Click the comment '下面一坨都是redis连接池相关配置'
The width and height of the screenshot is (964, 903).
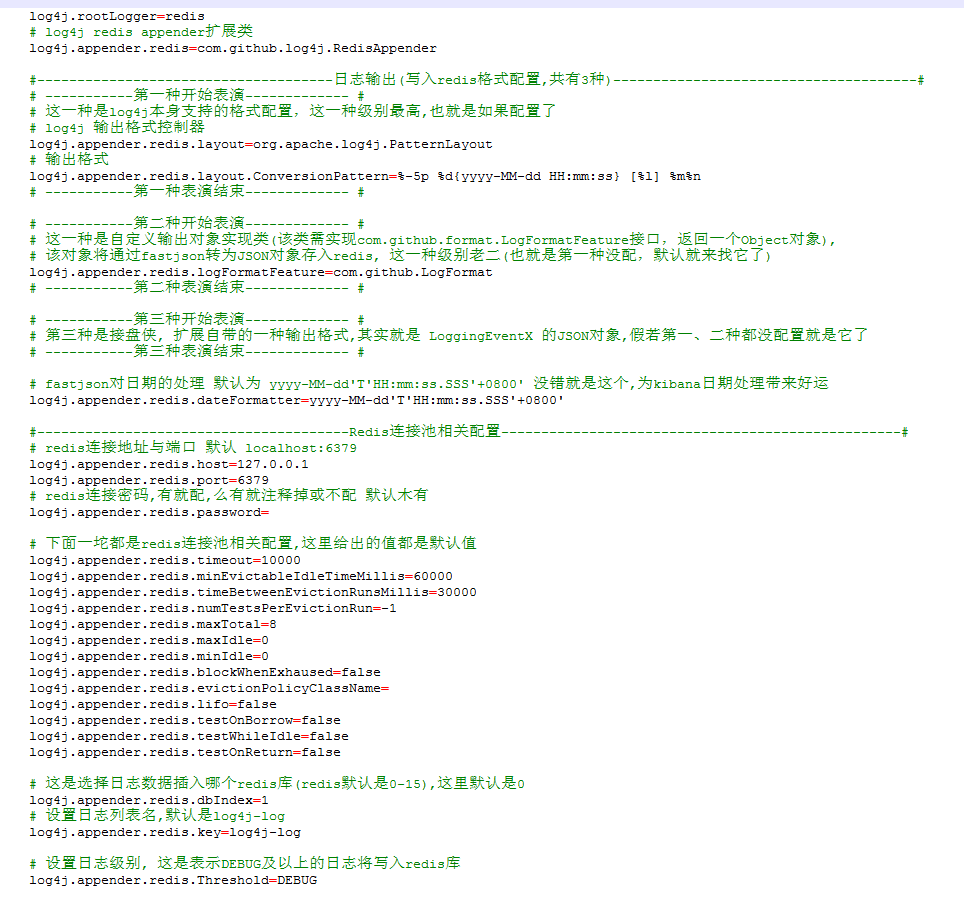click(253, 543)
